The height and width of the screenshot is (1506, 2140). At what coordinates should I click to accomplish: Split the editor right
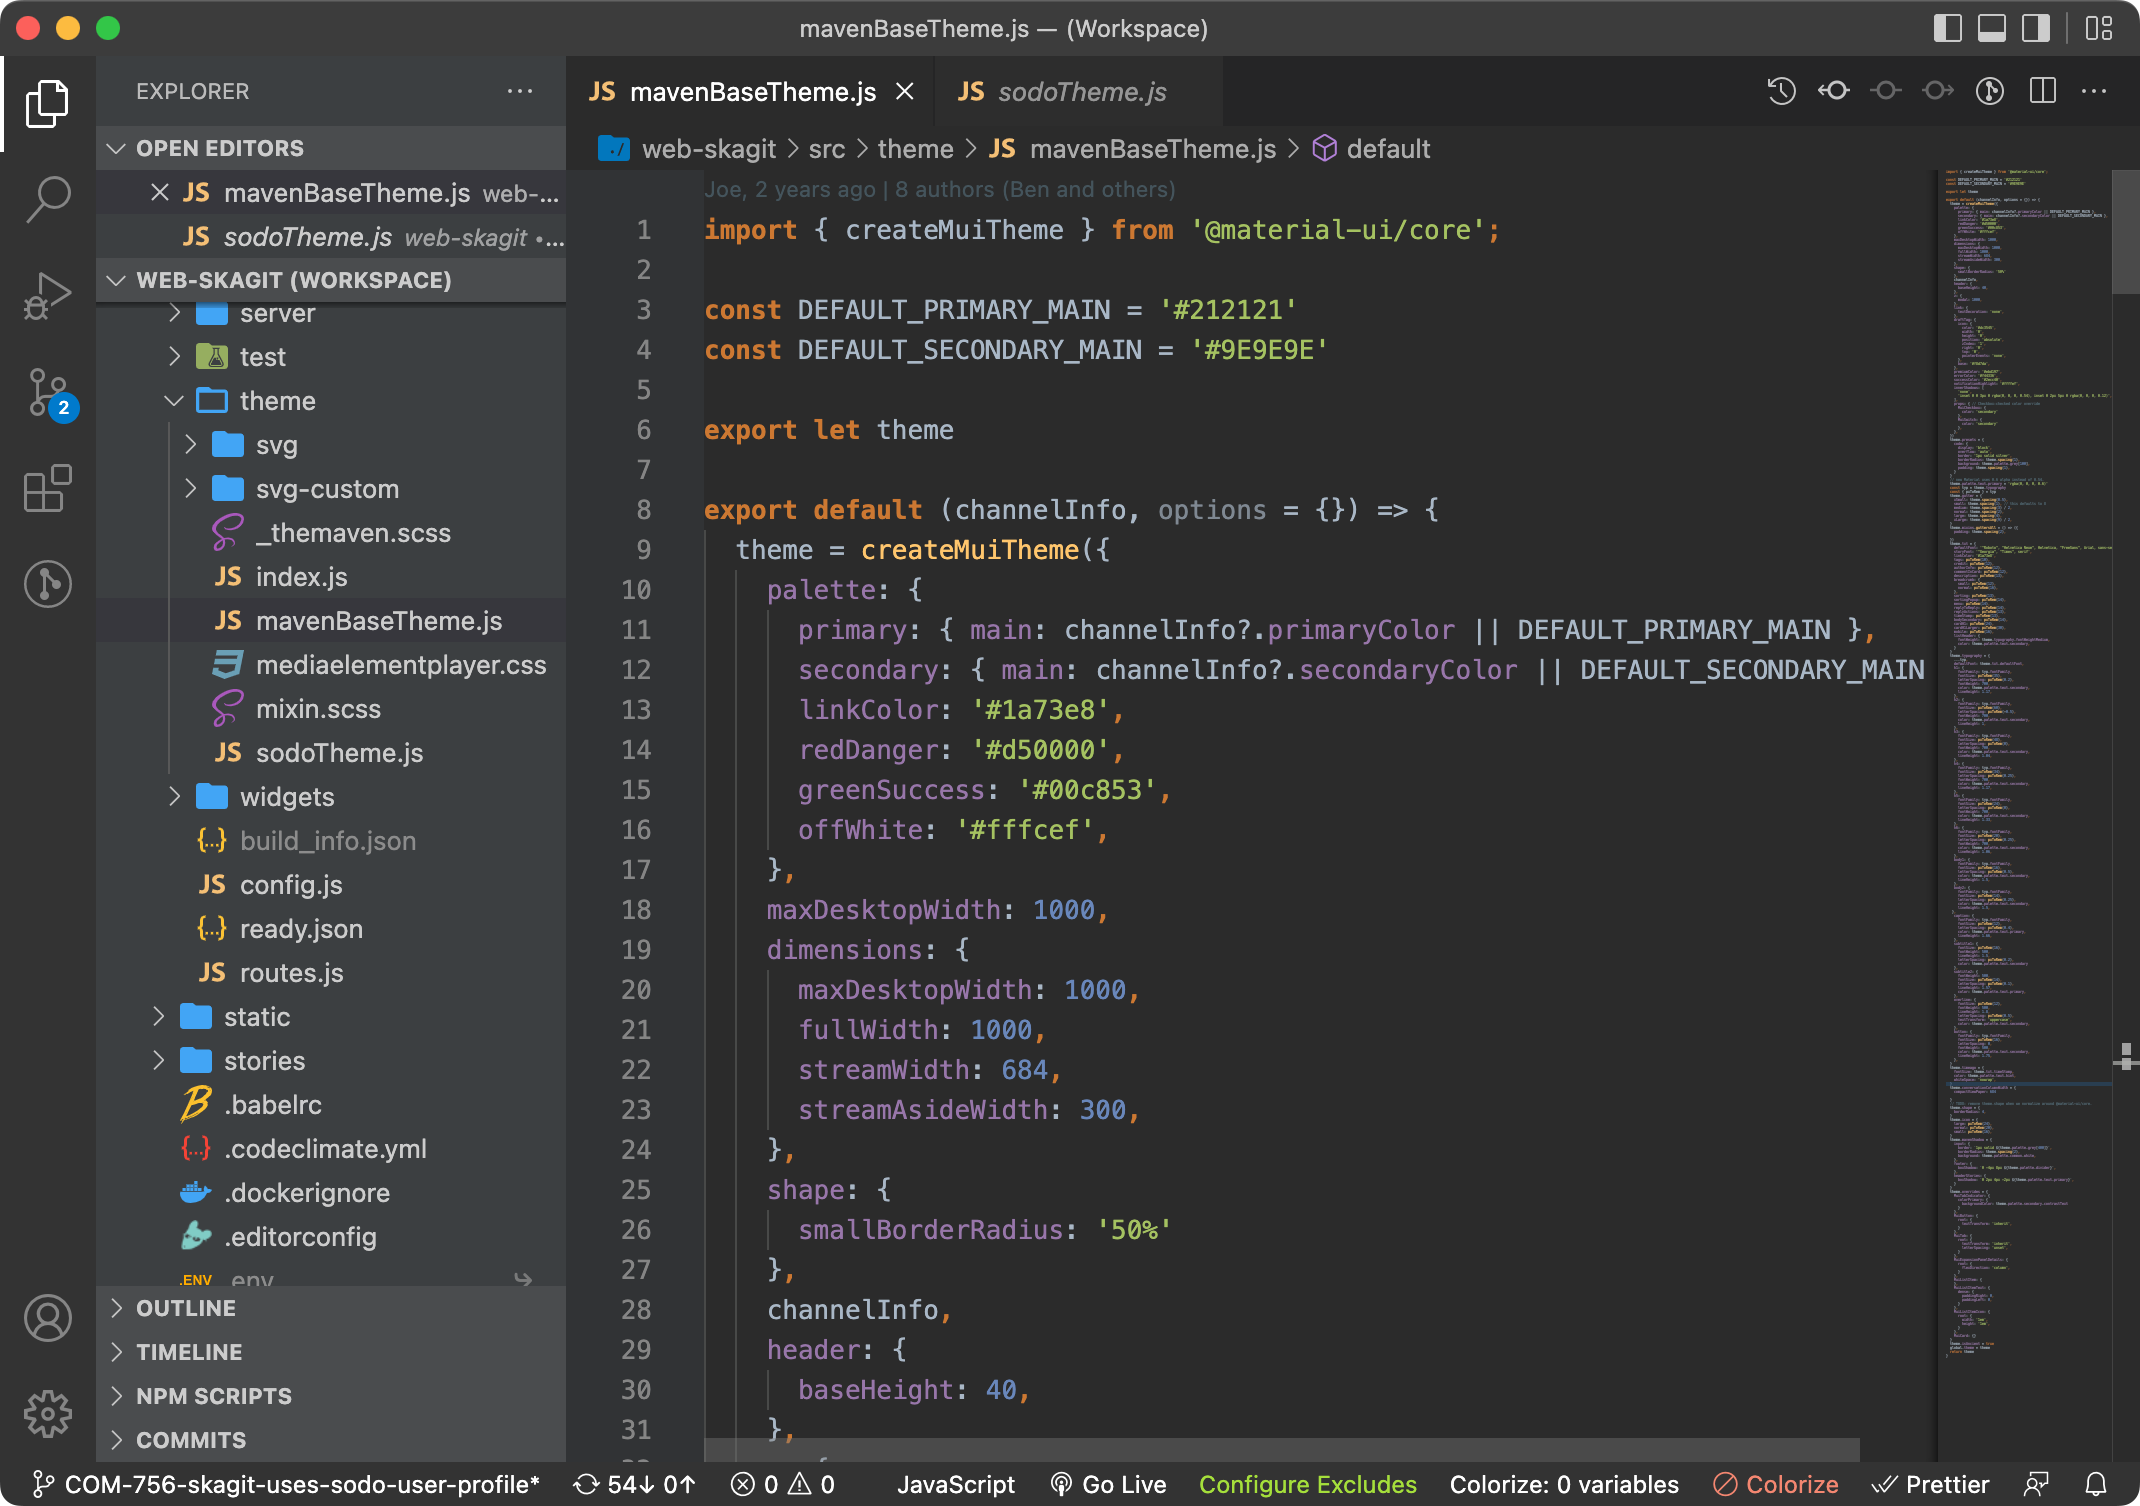(x=2042, y=91)
